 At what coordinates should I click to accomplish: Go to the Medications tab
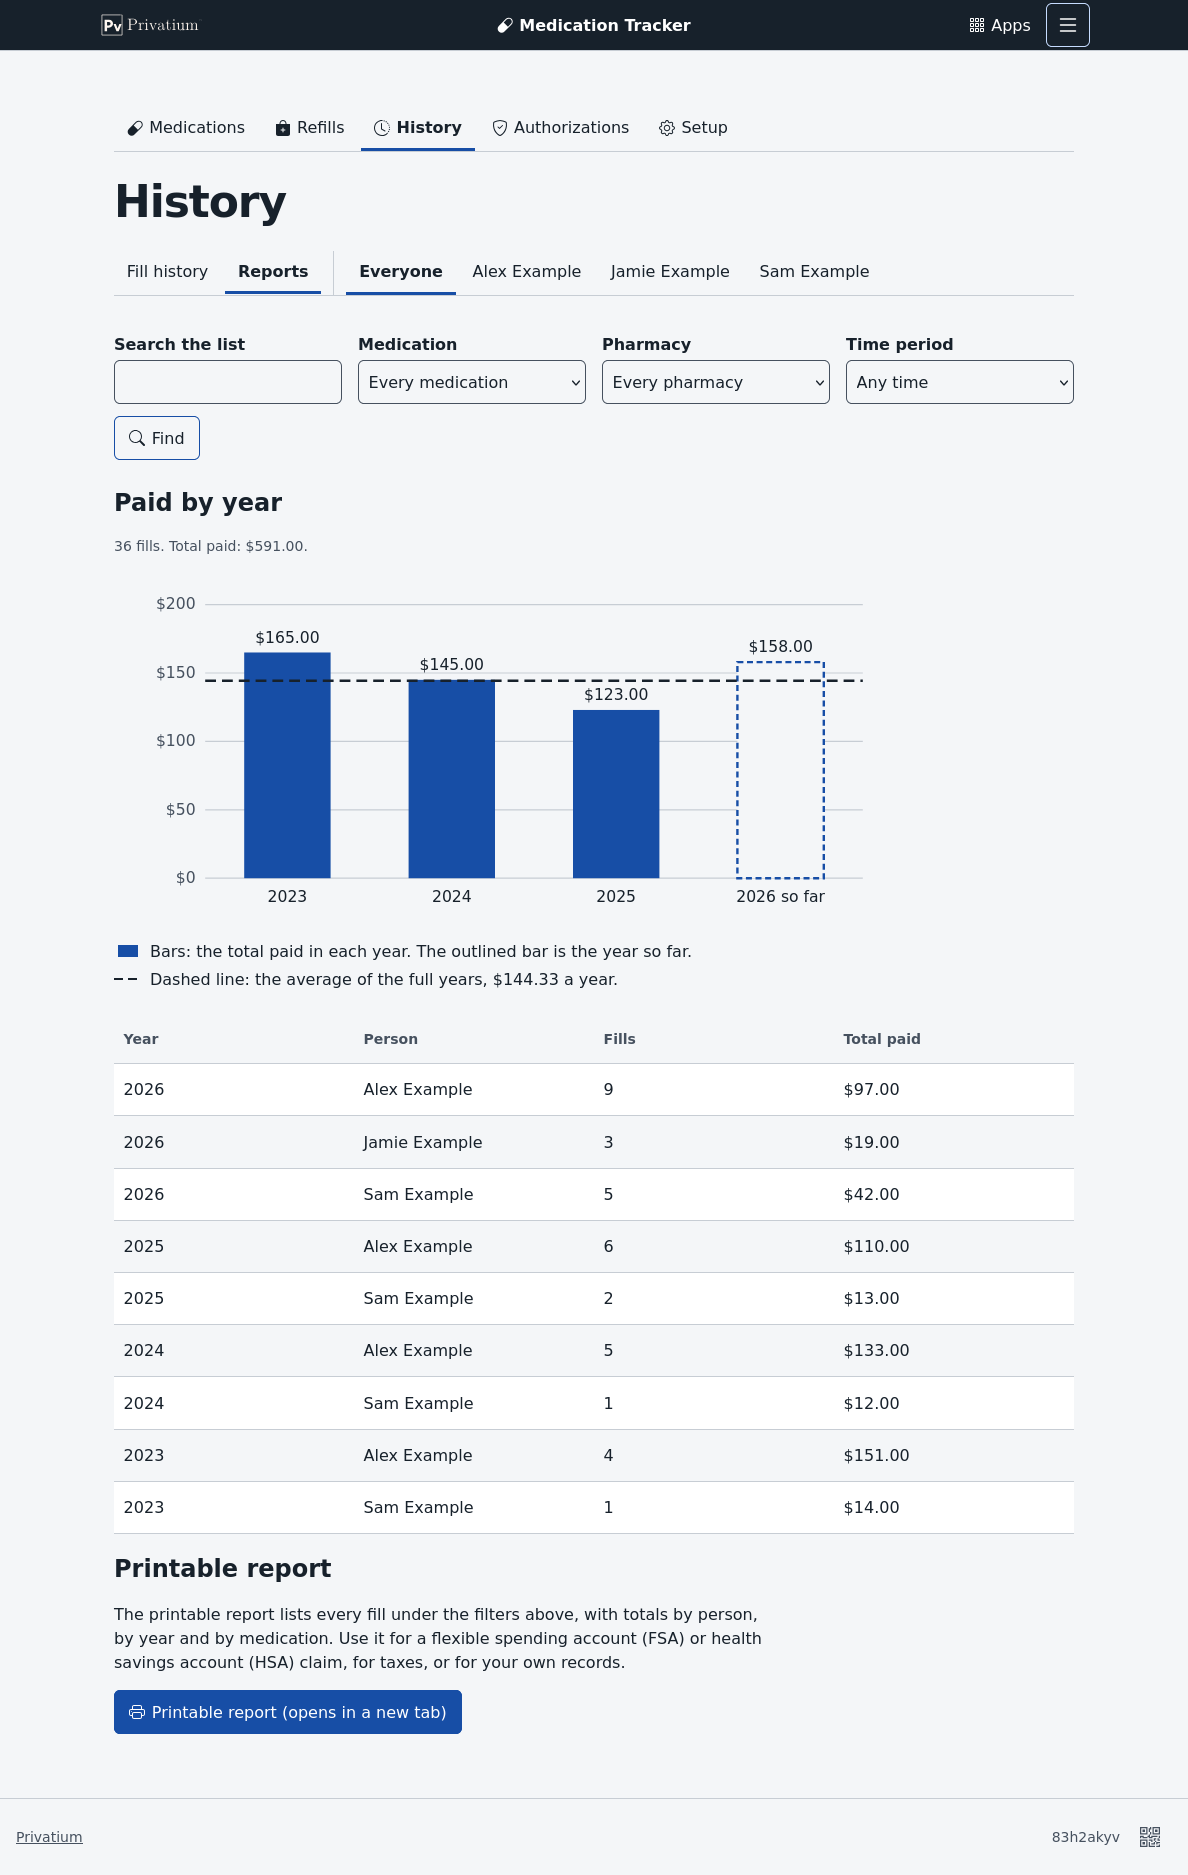(186, 128)
